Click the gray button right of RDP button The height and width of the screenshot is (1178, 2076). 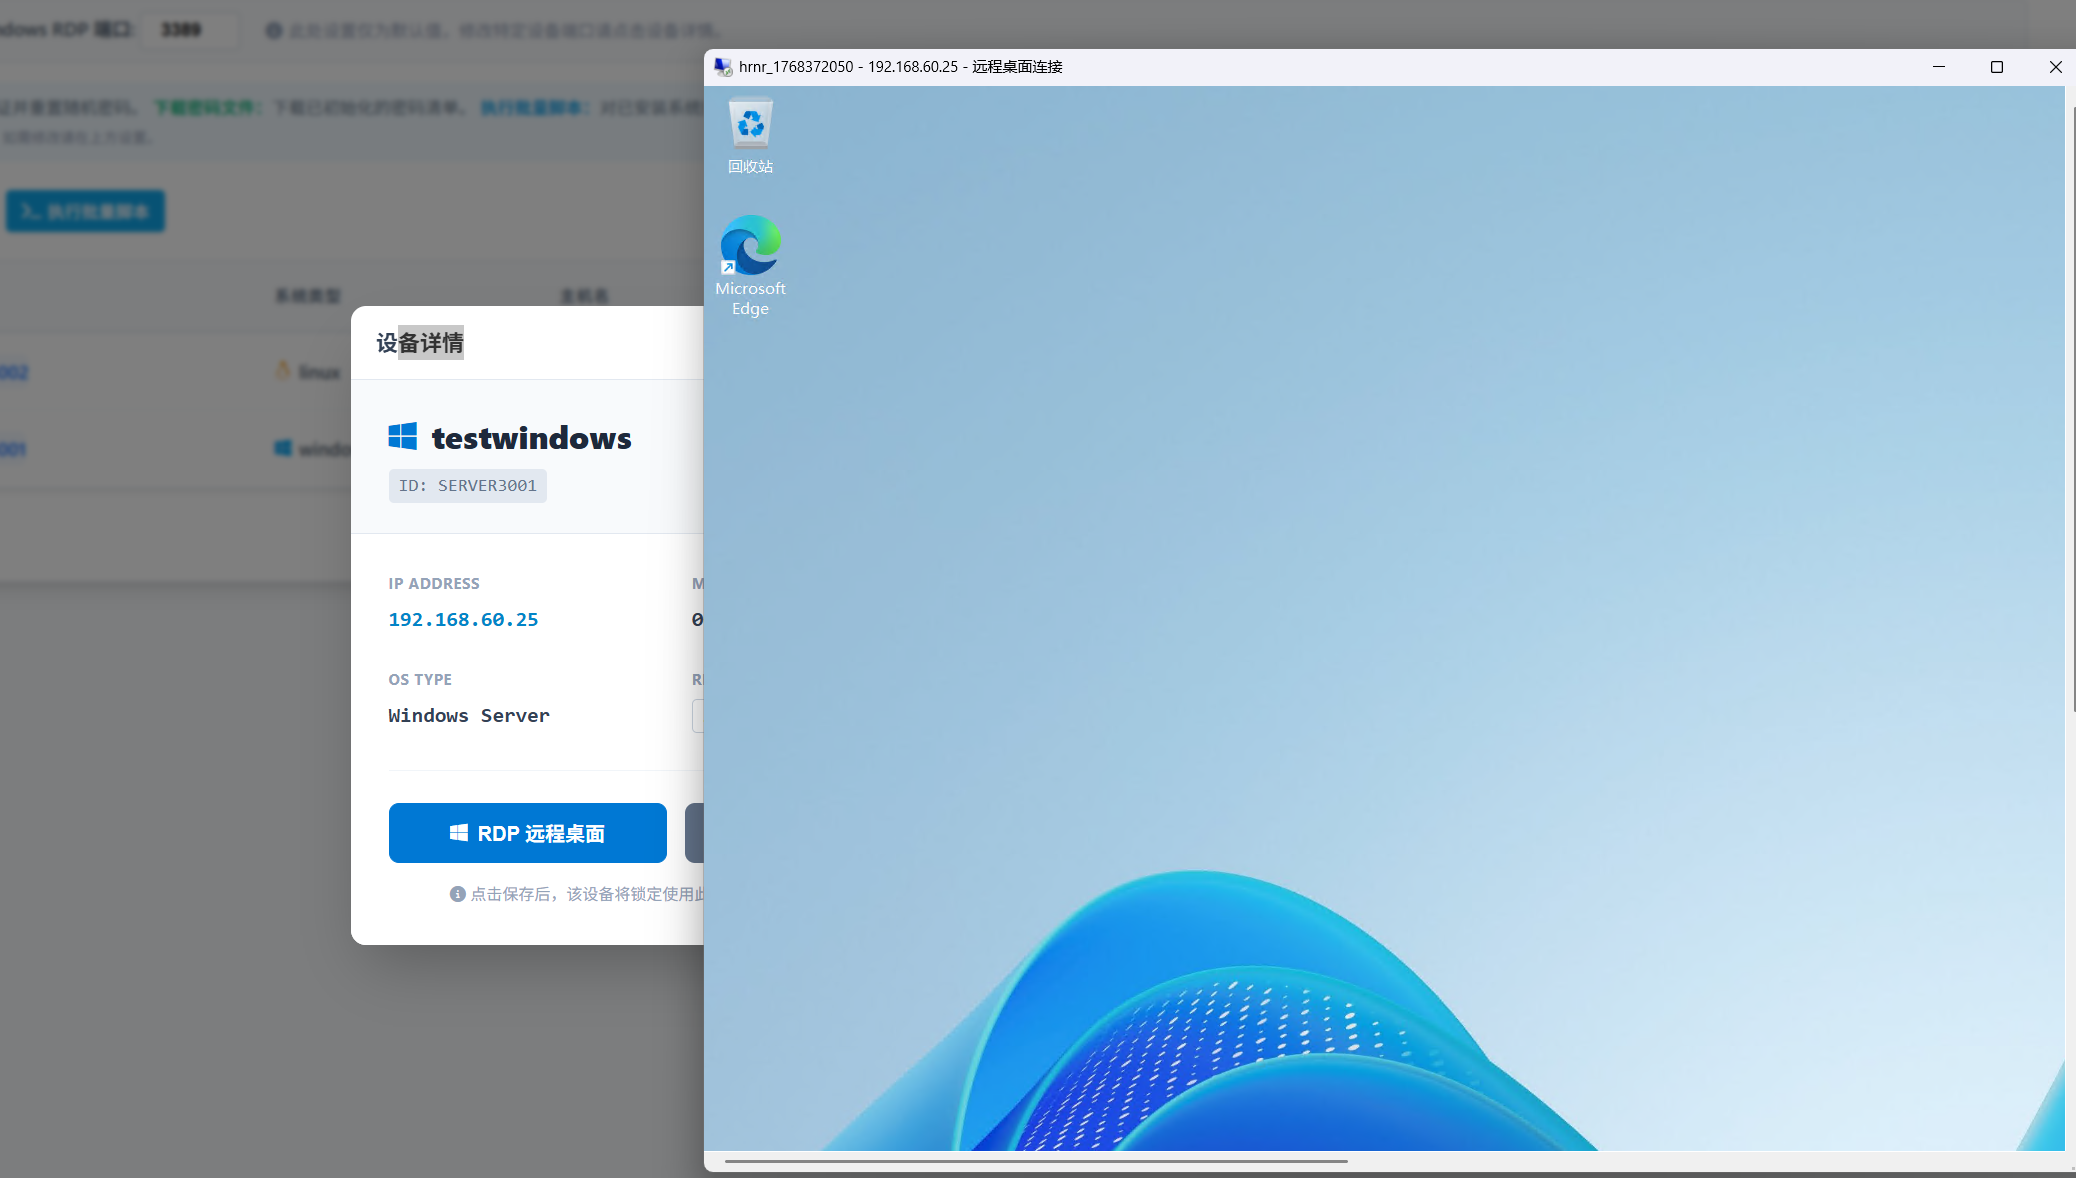click(x=694, y=833)
